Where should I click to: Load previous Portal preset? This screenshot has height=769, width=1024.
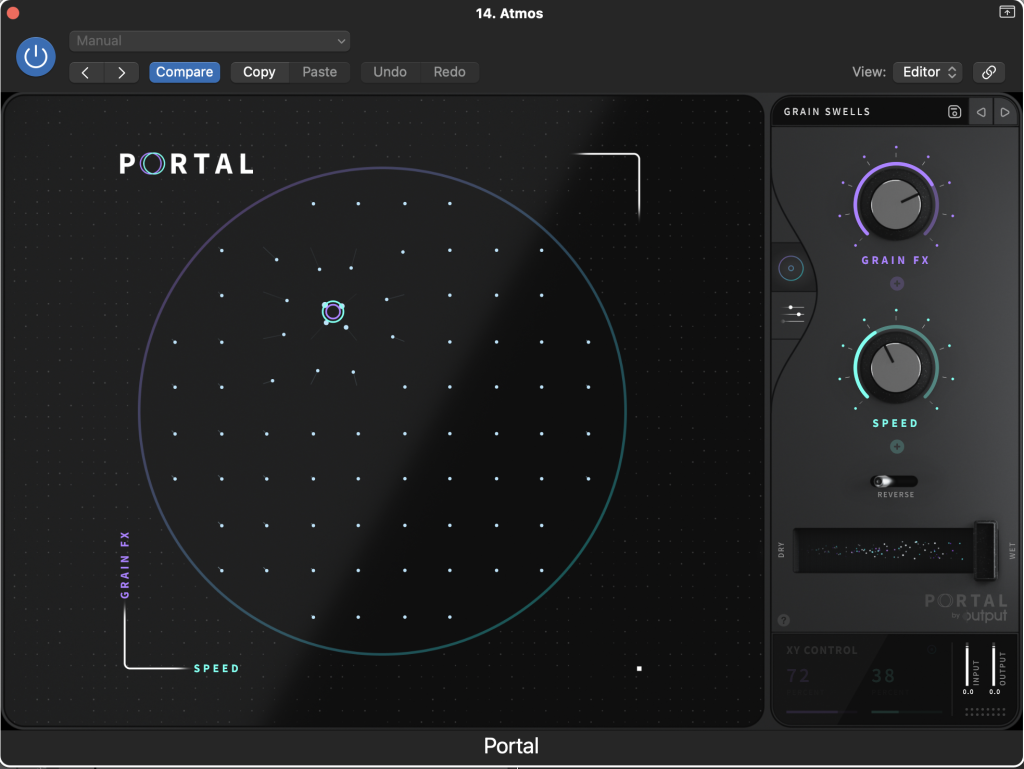tap(981, 112)
